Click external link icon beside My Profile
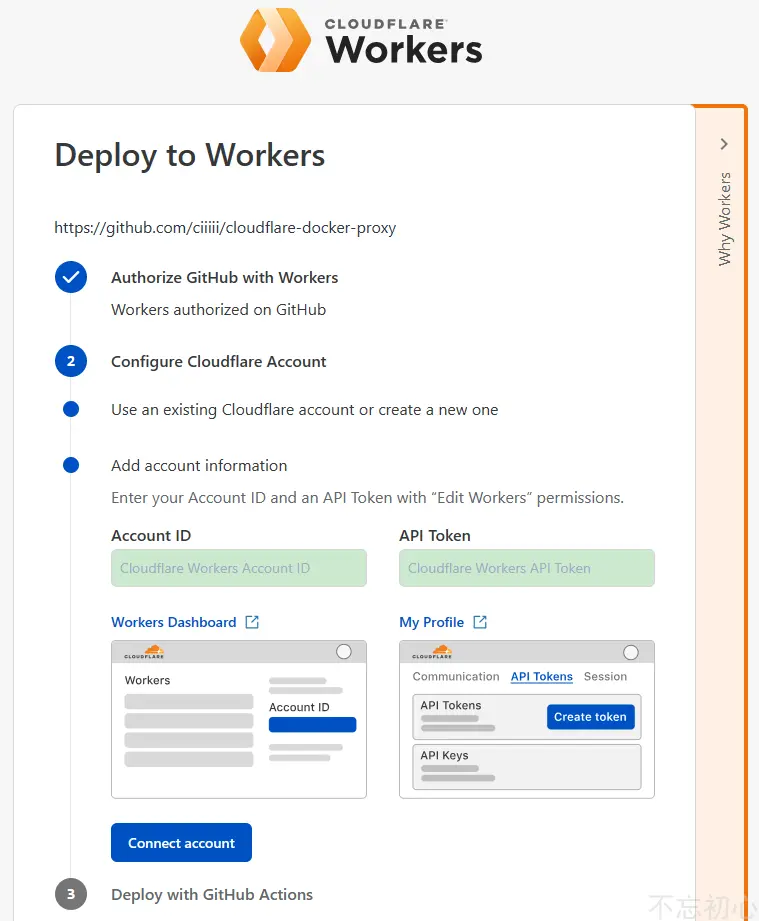The height and width of the screenshot is (921, 759). [480, 622]
